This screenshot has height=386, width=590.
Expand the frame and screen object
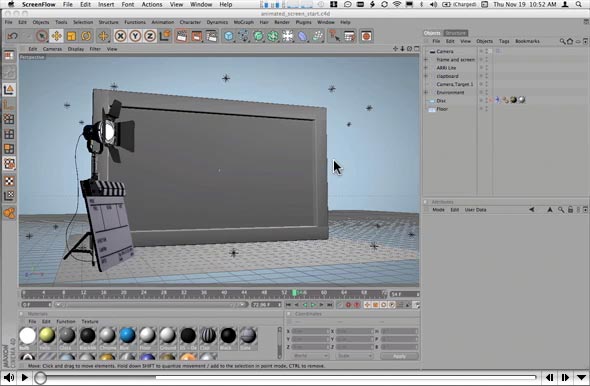pos(426,59)
